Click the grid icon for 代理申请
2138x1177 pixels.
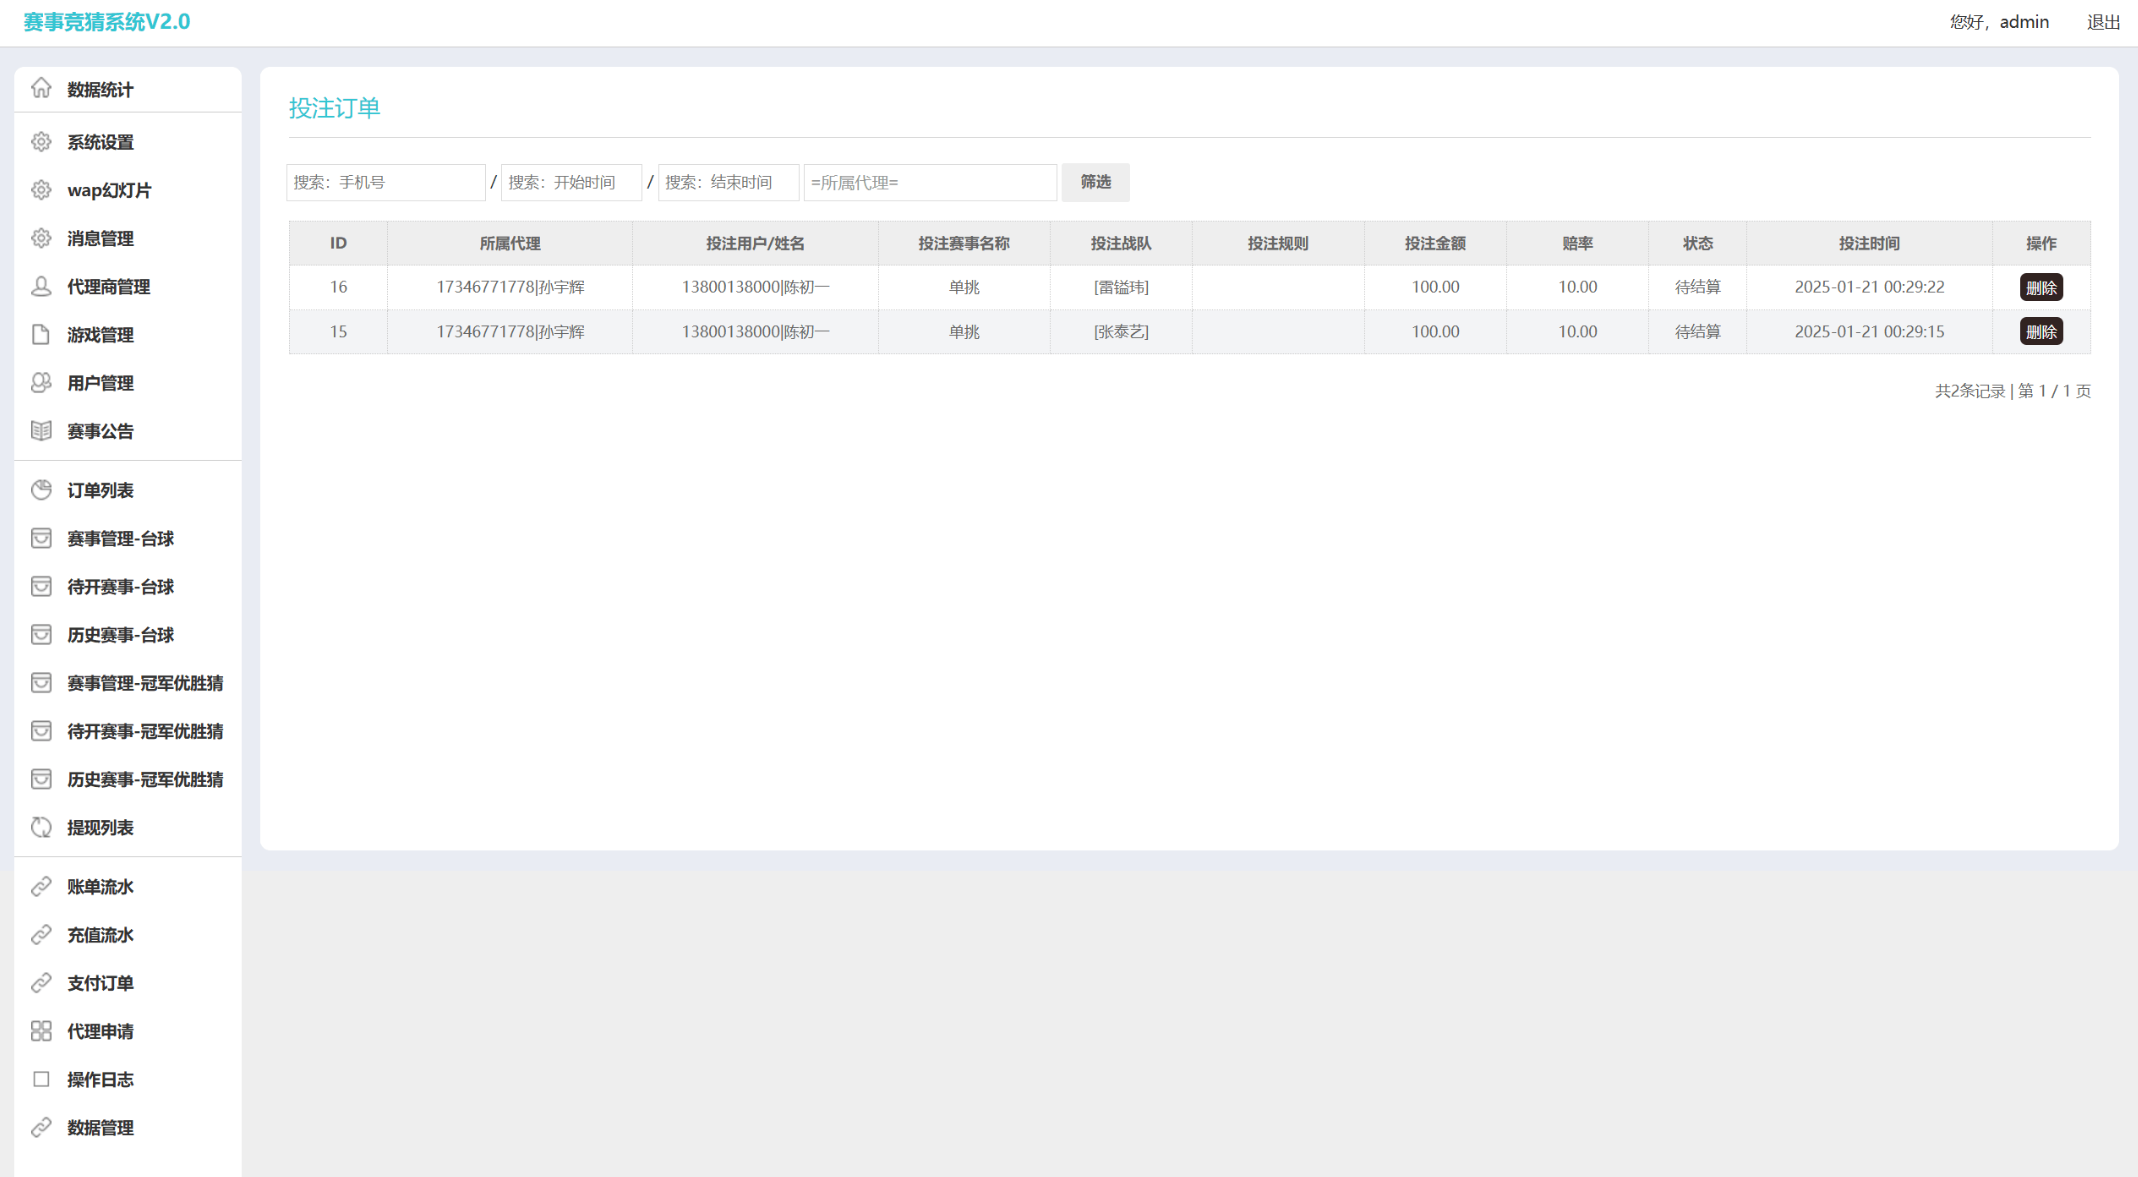41,1031
